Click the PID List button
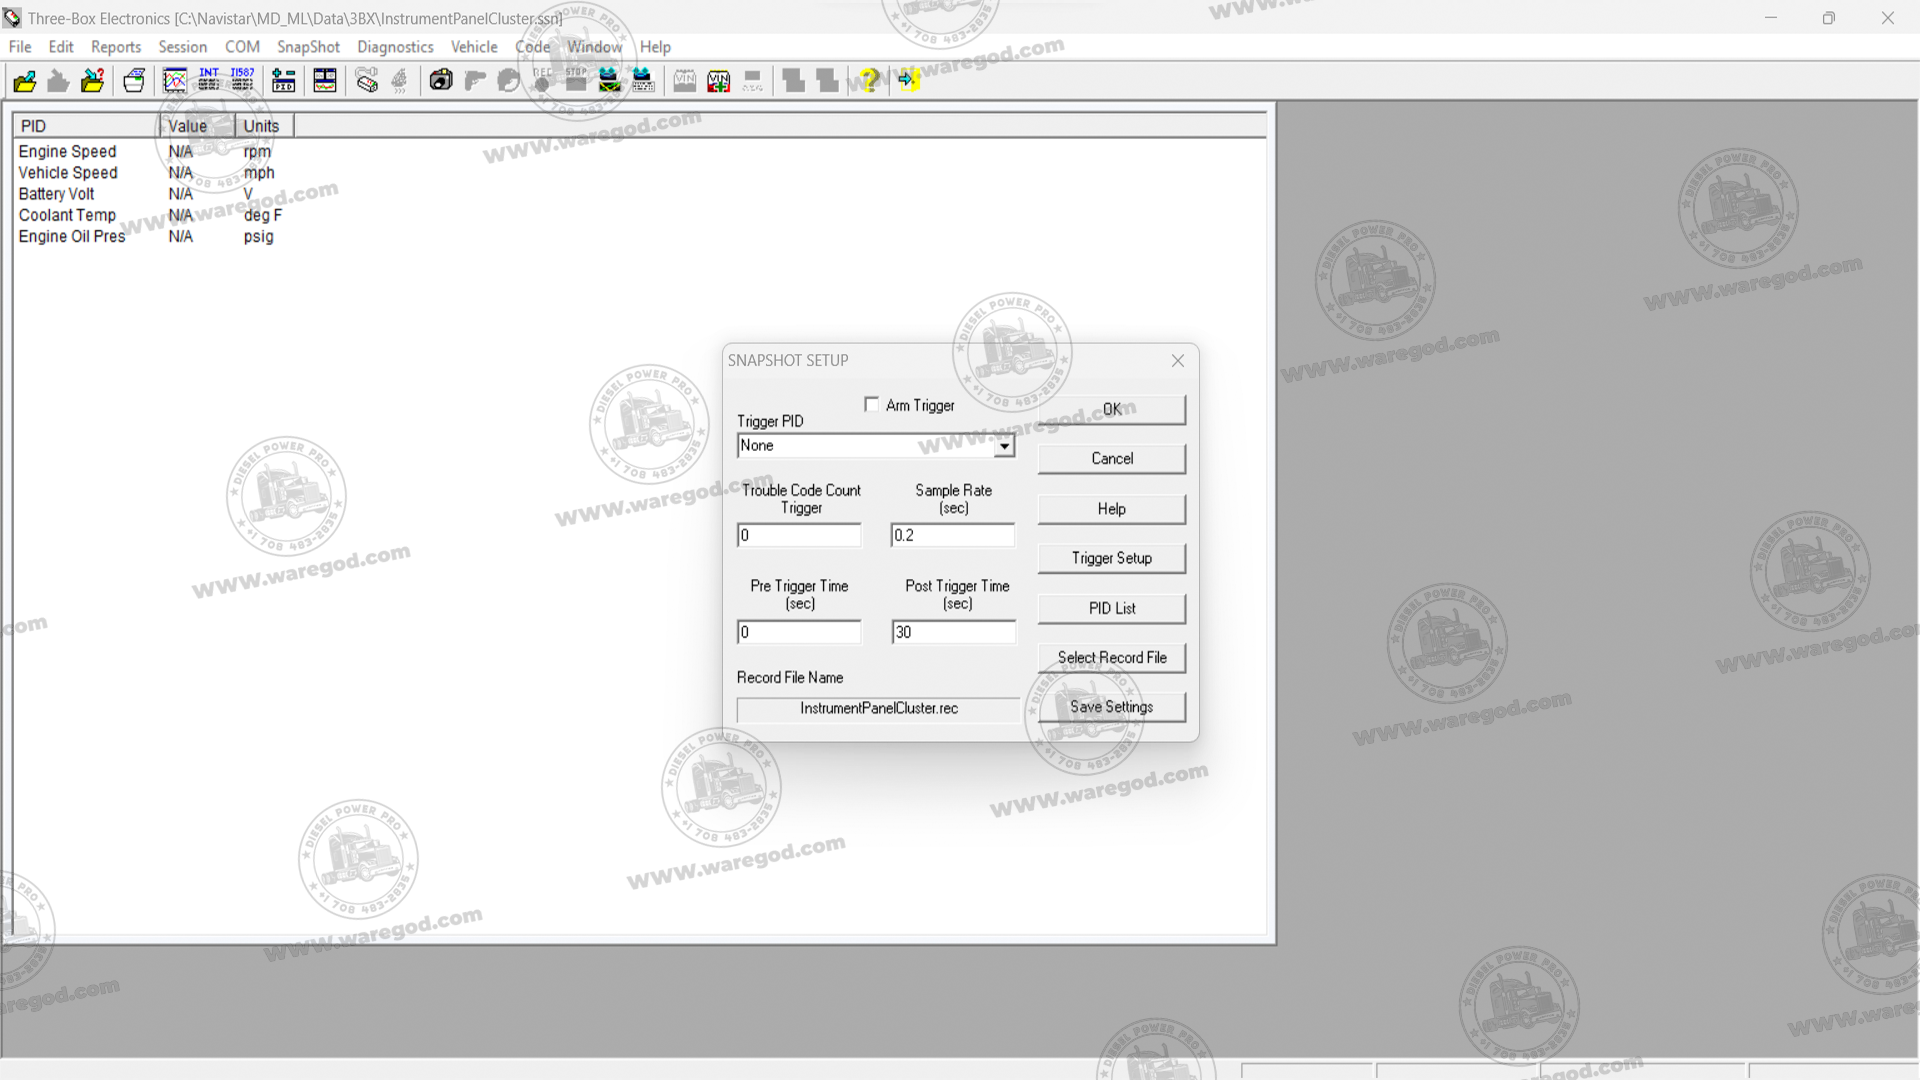Image resolution: width=1920 pixels, height=1080 pixels. click(x=1111, y=608)
